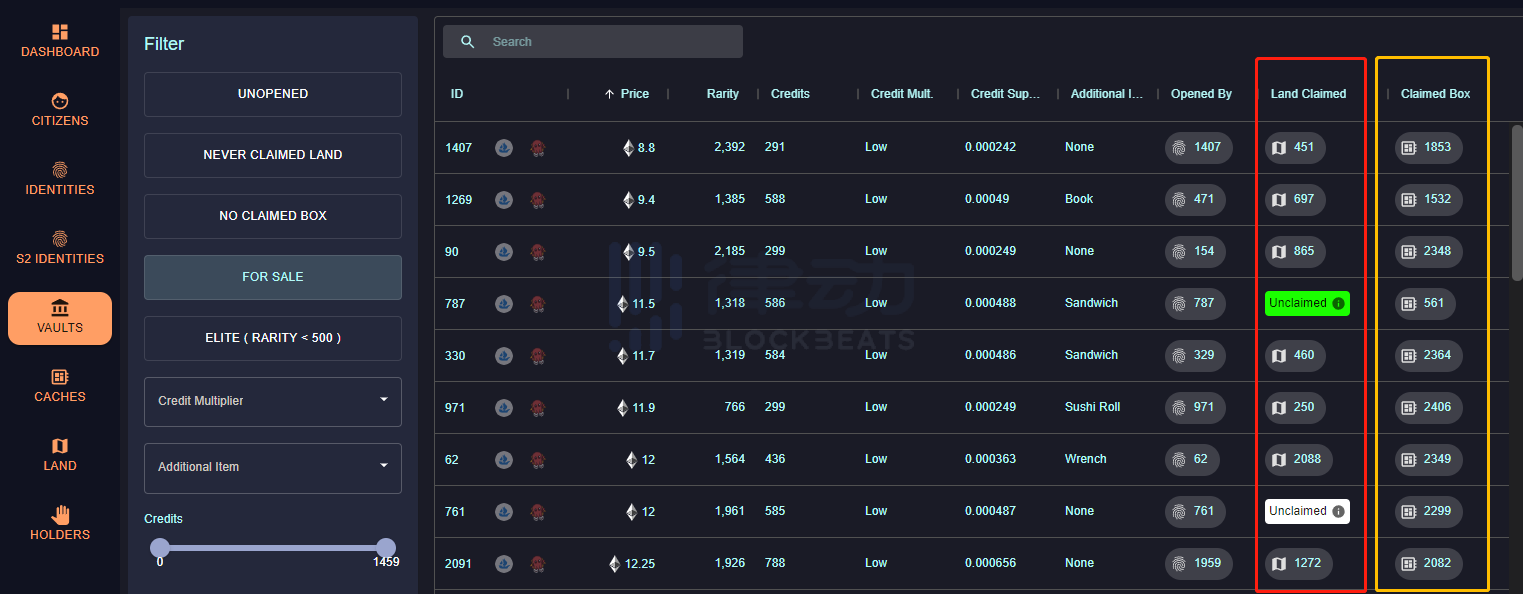Navigate to Caches in the sidebar
1523x594 pixels.
pos(60,386)
